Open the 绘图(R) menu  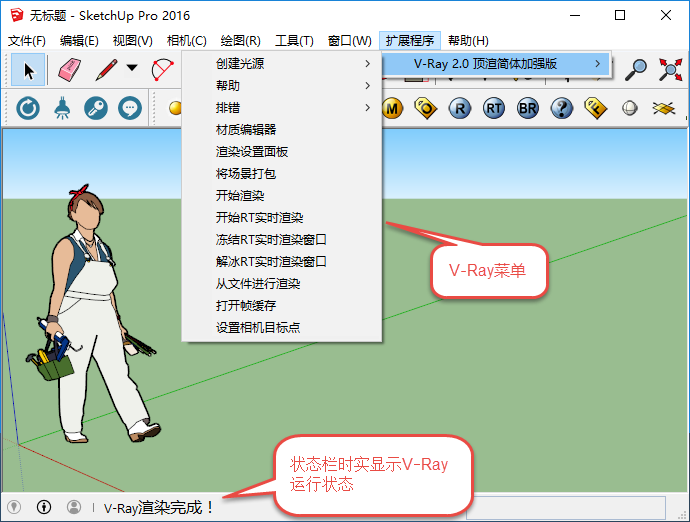tap(240, 41)
